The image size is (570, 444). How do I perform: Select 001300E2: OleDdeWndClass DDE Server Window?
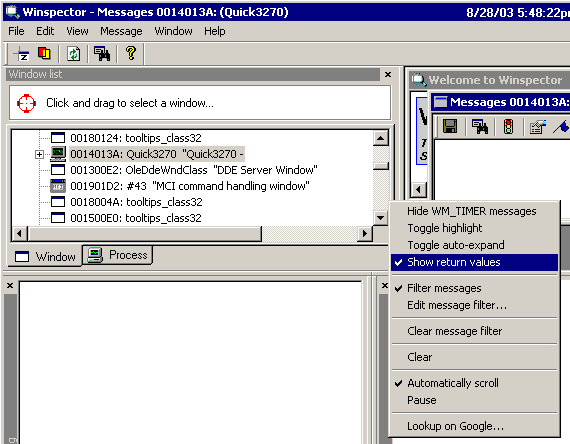(194, 170)
